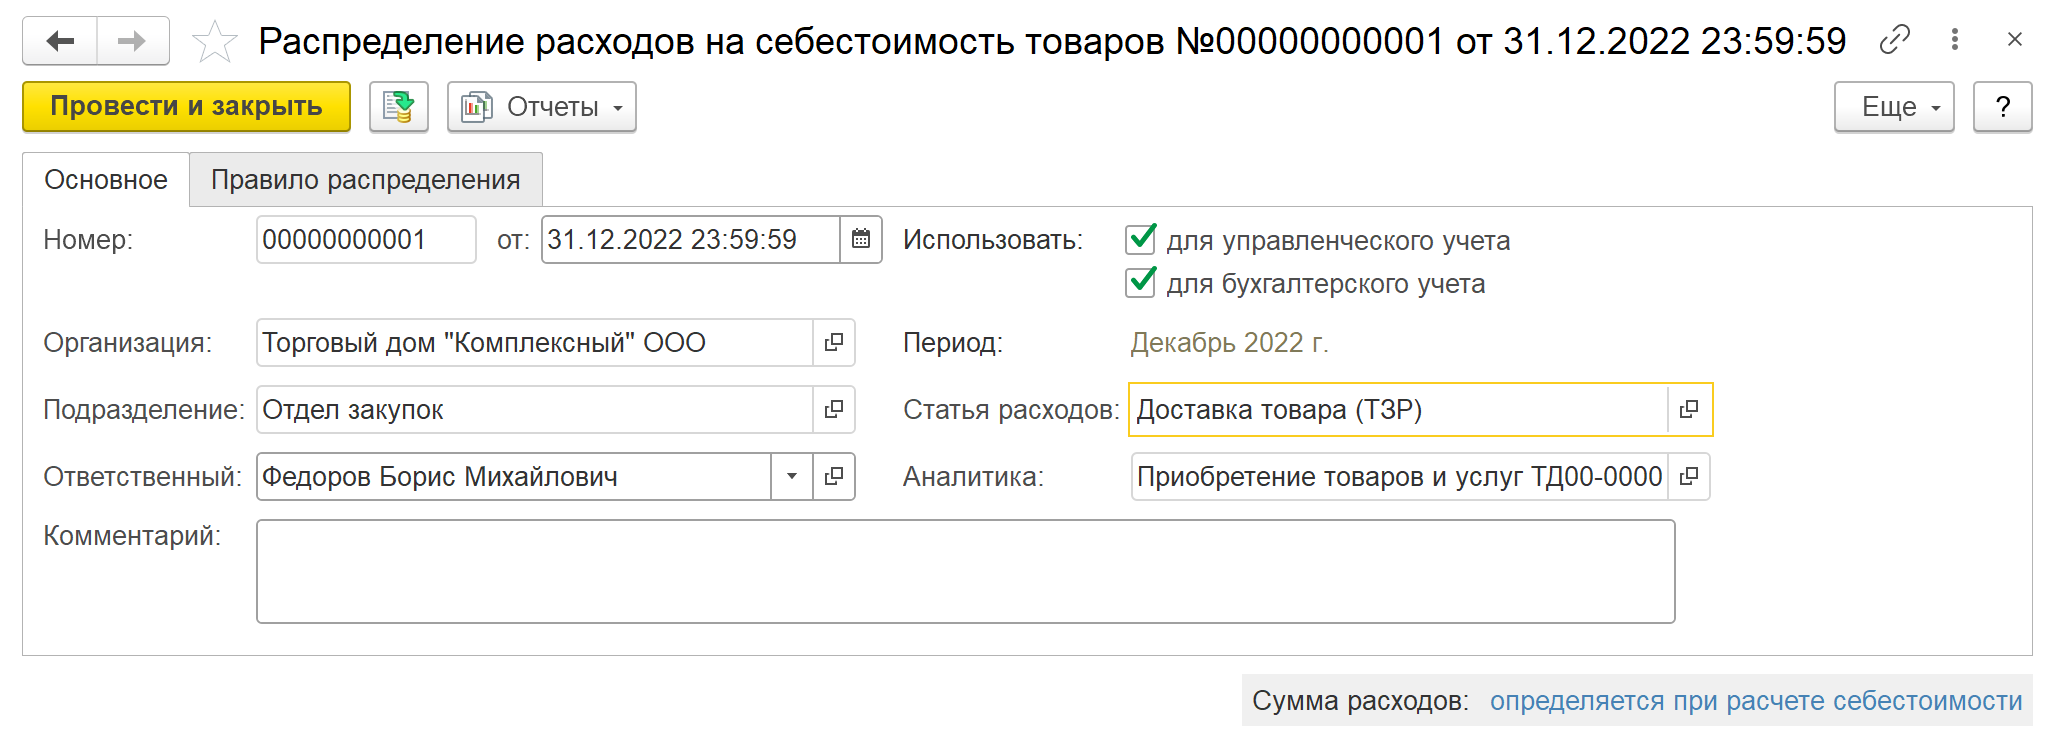Viewport: 2066px width, 748px height.
Task: Click into the Комментарий text field
Action: pyautogui.click(x=965, y=571)
